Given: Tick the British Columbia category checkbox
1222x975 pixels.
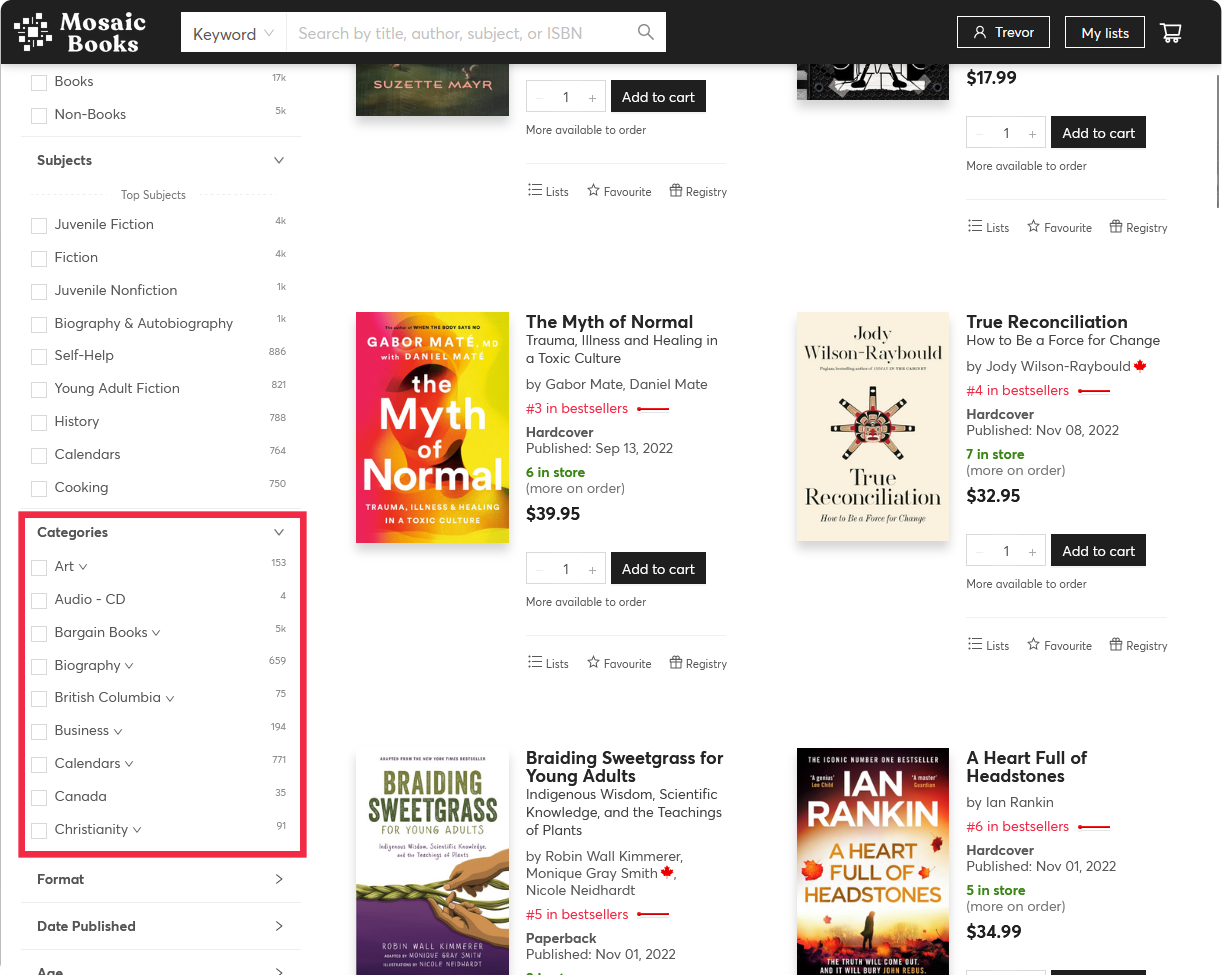Looking at the screenshot, I should click(39, 698).
